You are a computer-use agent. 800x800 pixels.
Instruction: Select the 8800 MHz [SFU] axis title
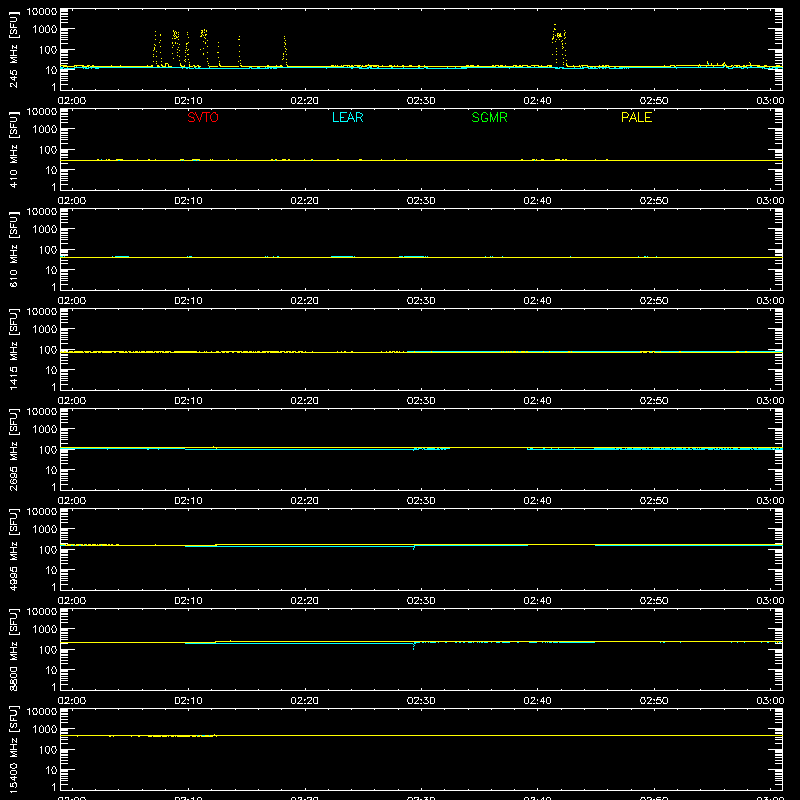click(x=13, y=649)
